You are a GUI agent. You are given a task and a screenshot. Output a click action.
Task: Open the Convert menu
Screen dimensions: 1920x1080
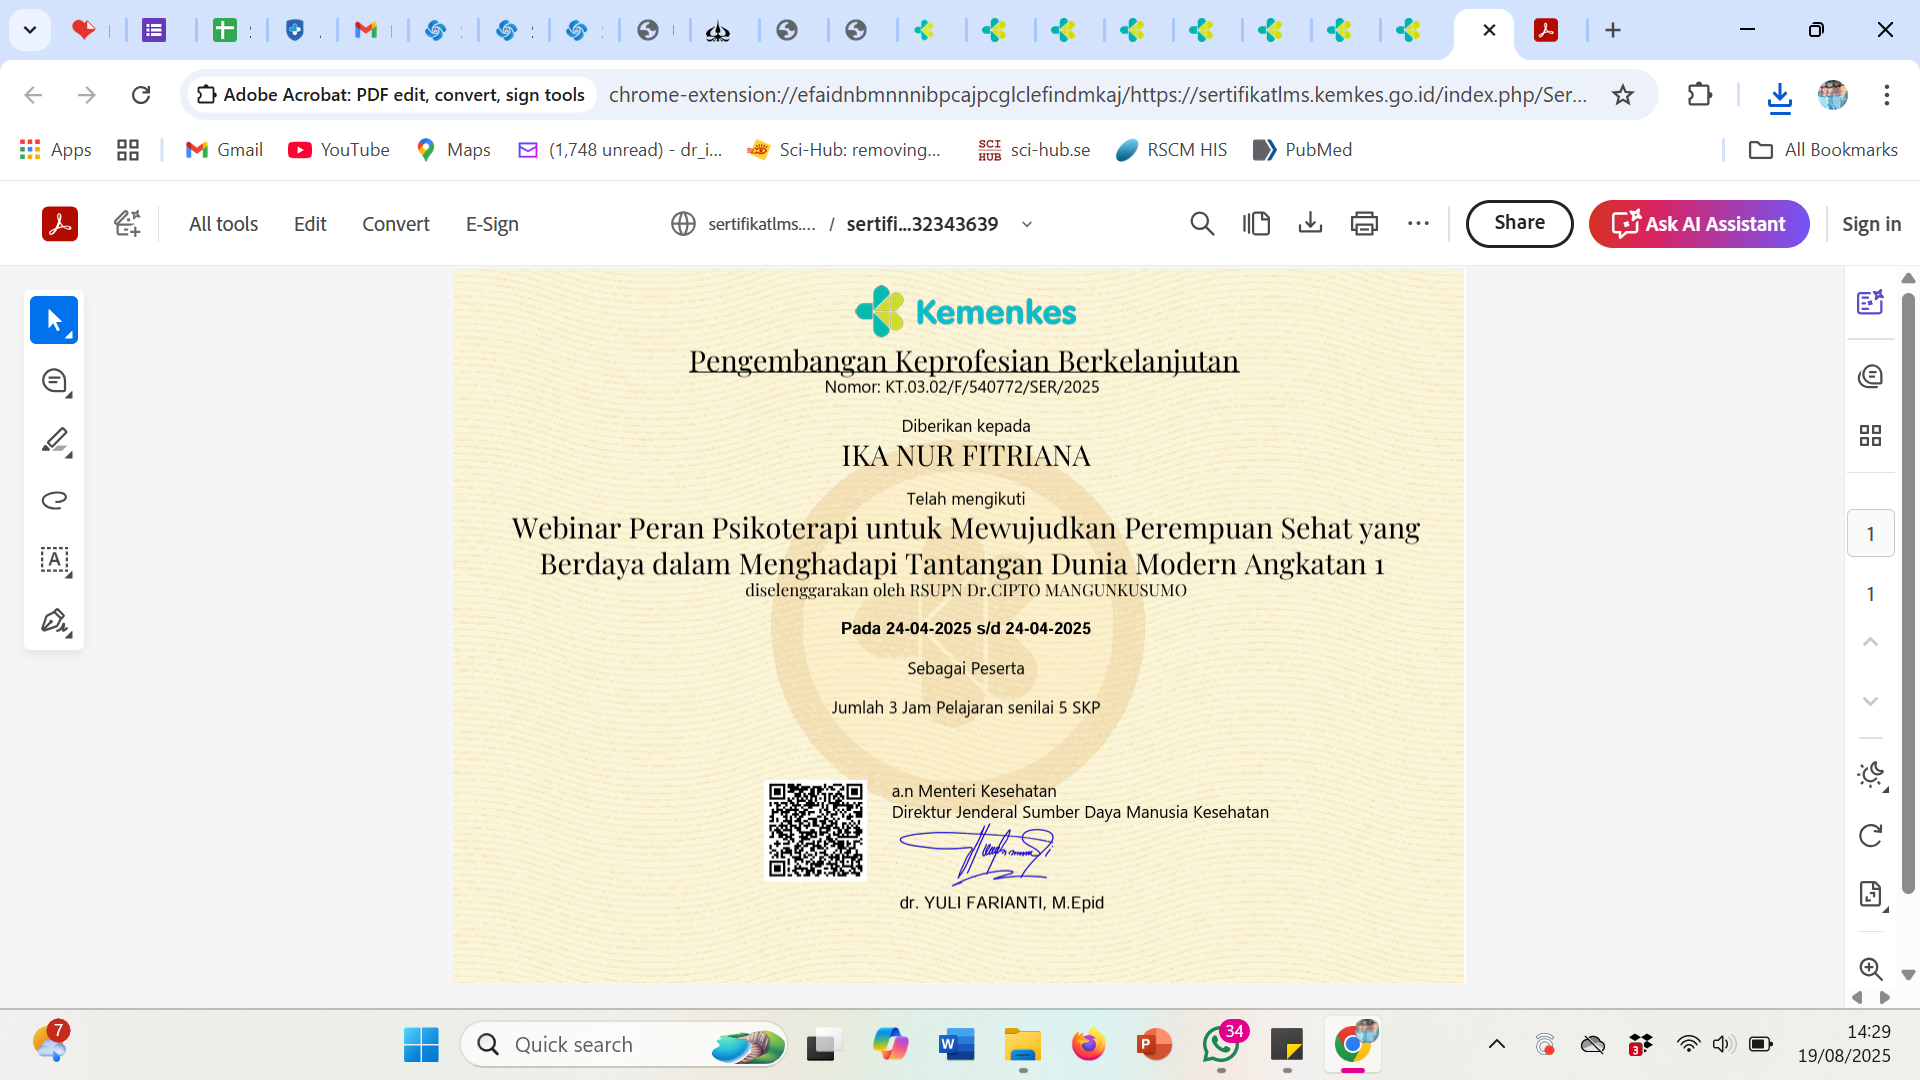pyautogui.click(x=395, y=224)
